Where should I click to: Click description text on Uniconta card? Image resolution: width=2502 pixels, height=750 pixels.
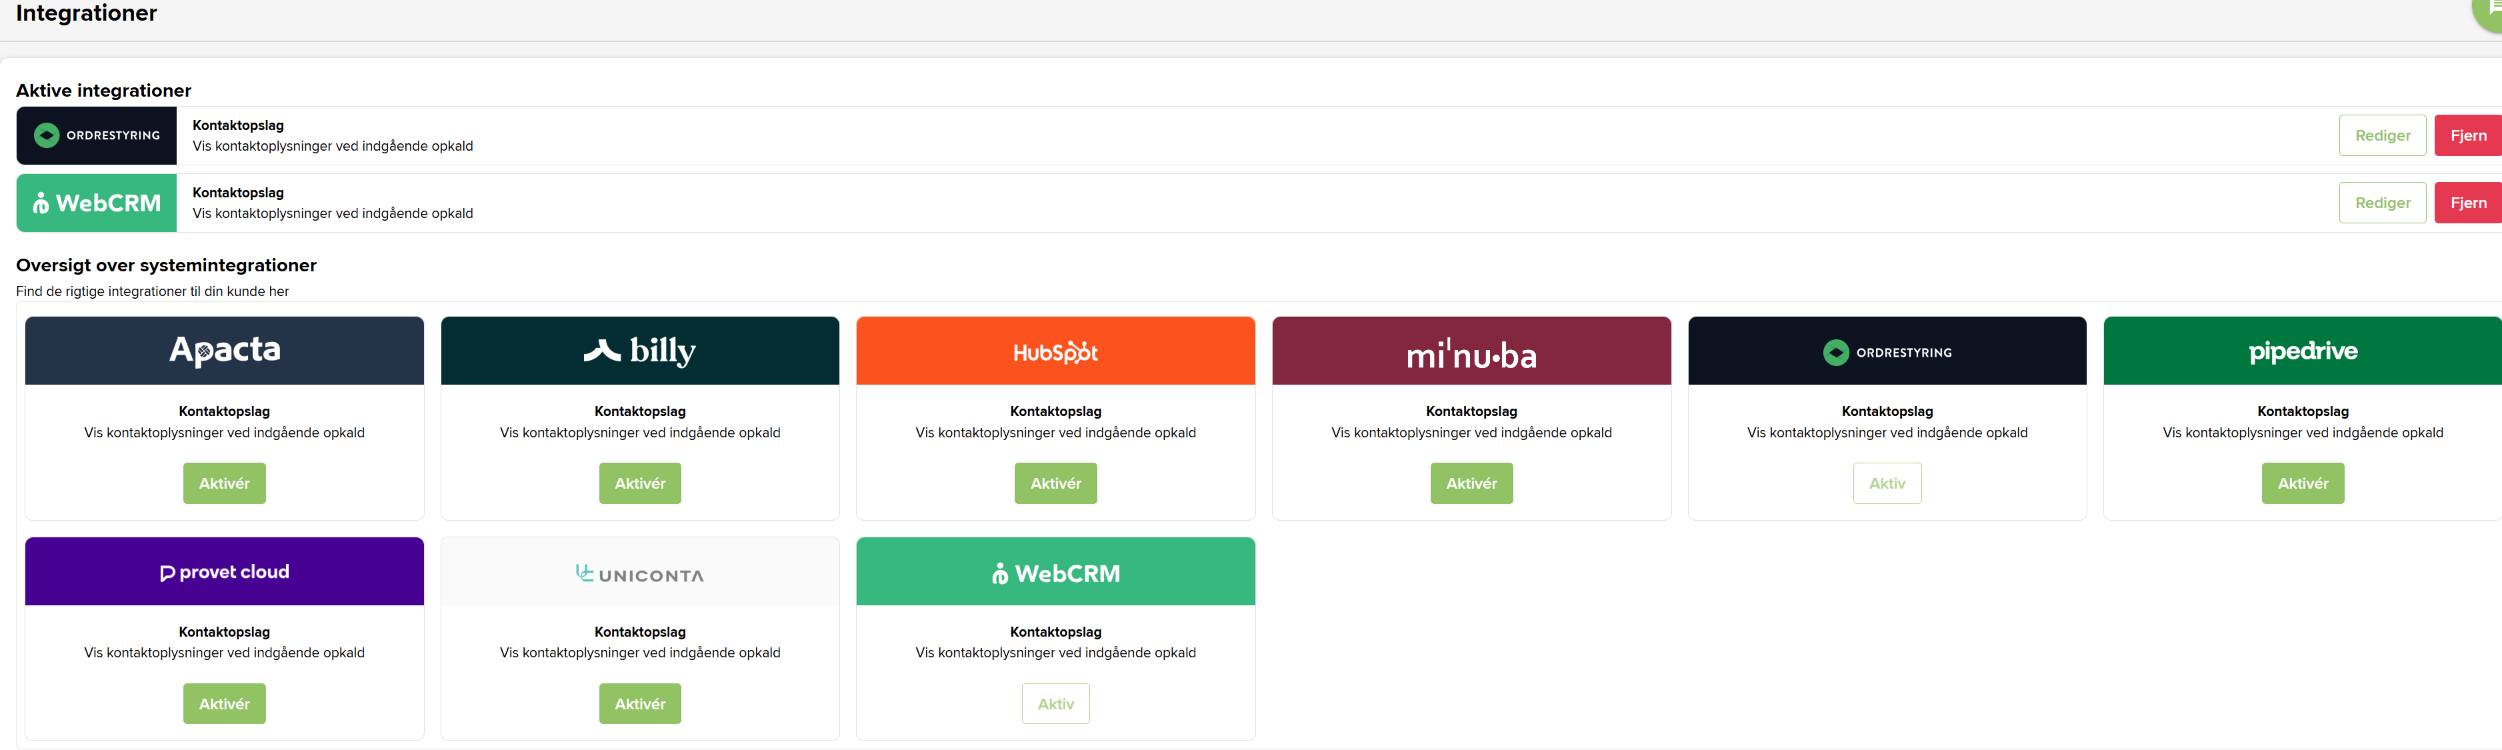[640, 653]
